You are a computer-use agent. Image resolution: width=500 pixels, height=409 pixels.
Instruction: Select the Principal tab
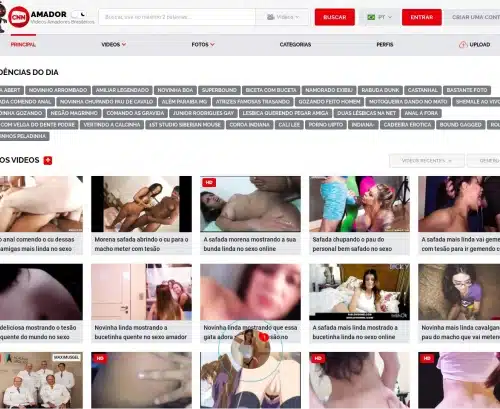point(23,44)
